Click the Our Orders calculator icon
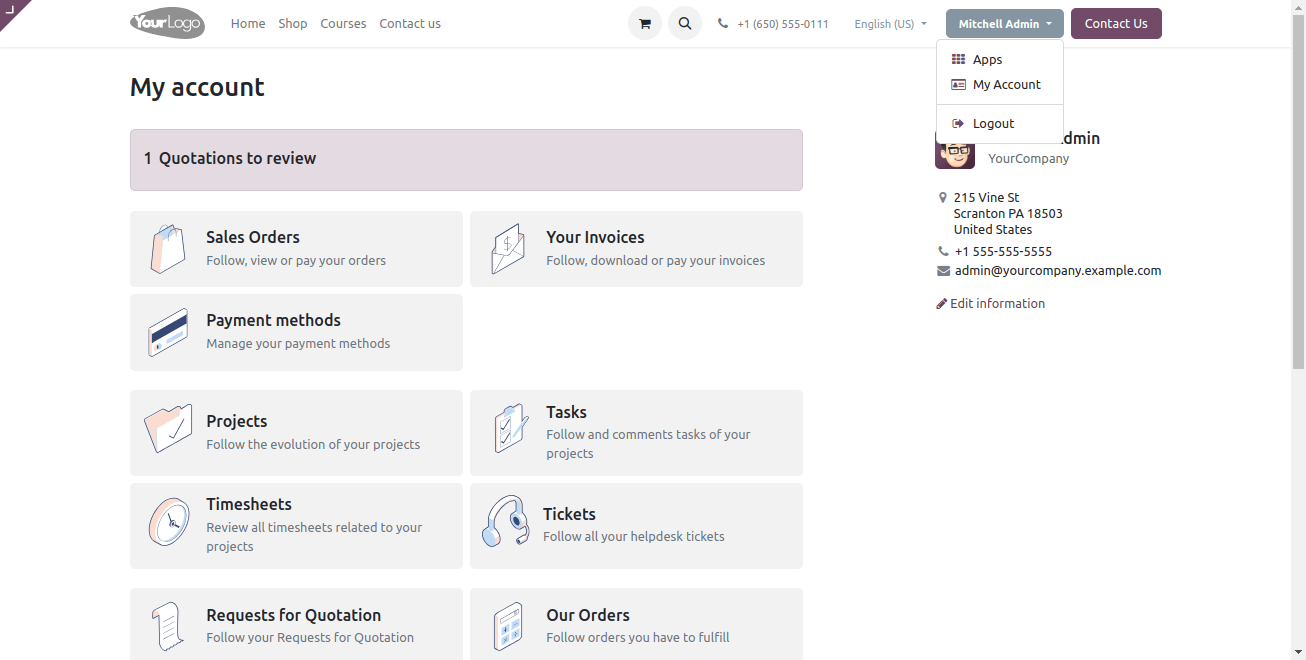 click(509, 627)
